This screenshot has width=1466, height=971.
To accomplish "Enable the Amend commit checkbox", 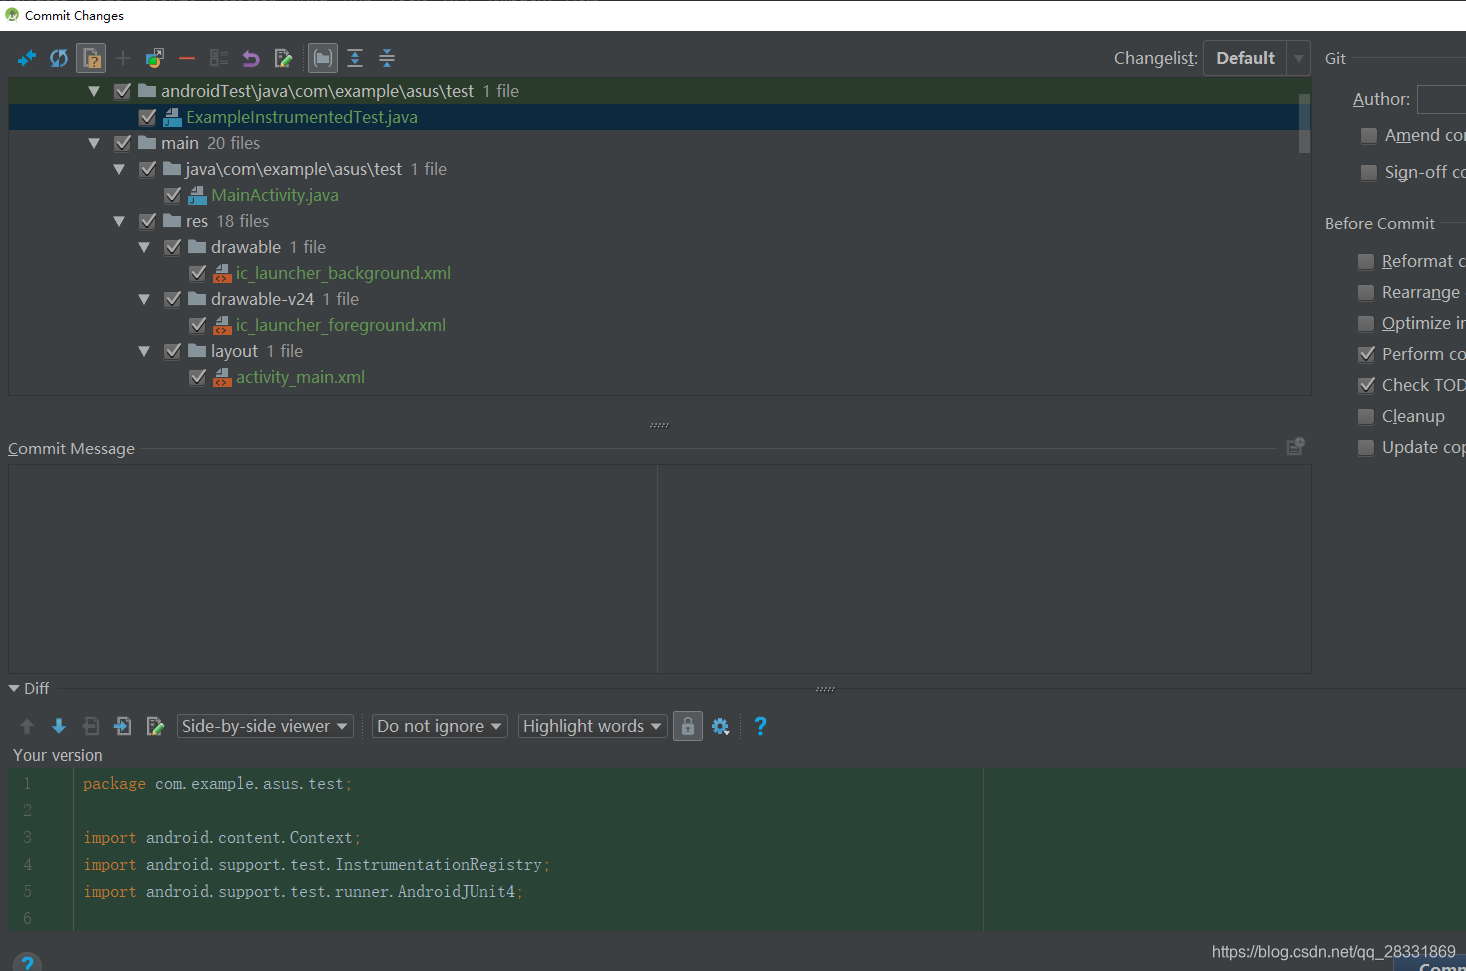I will click(x=1369, y=135).
